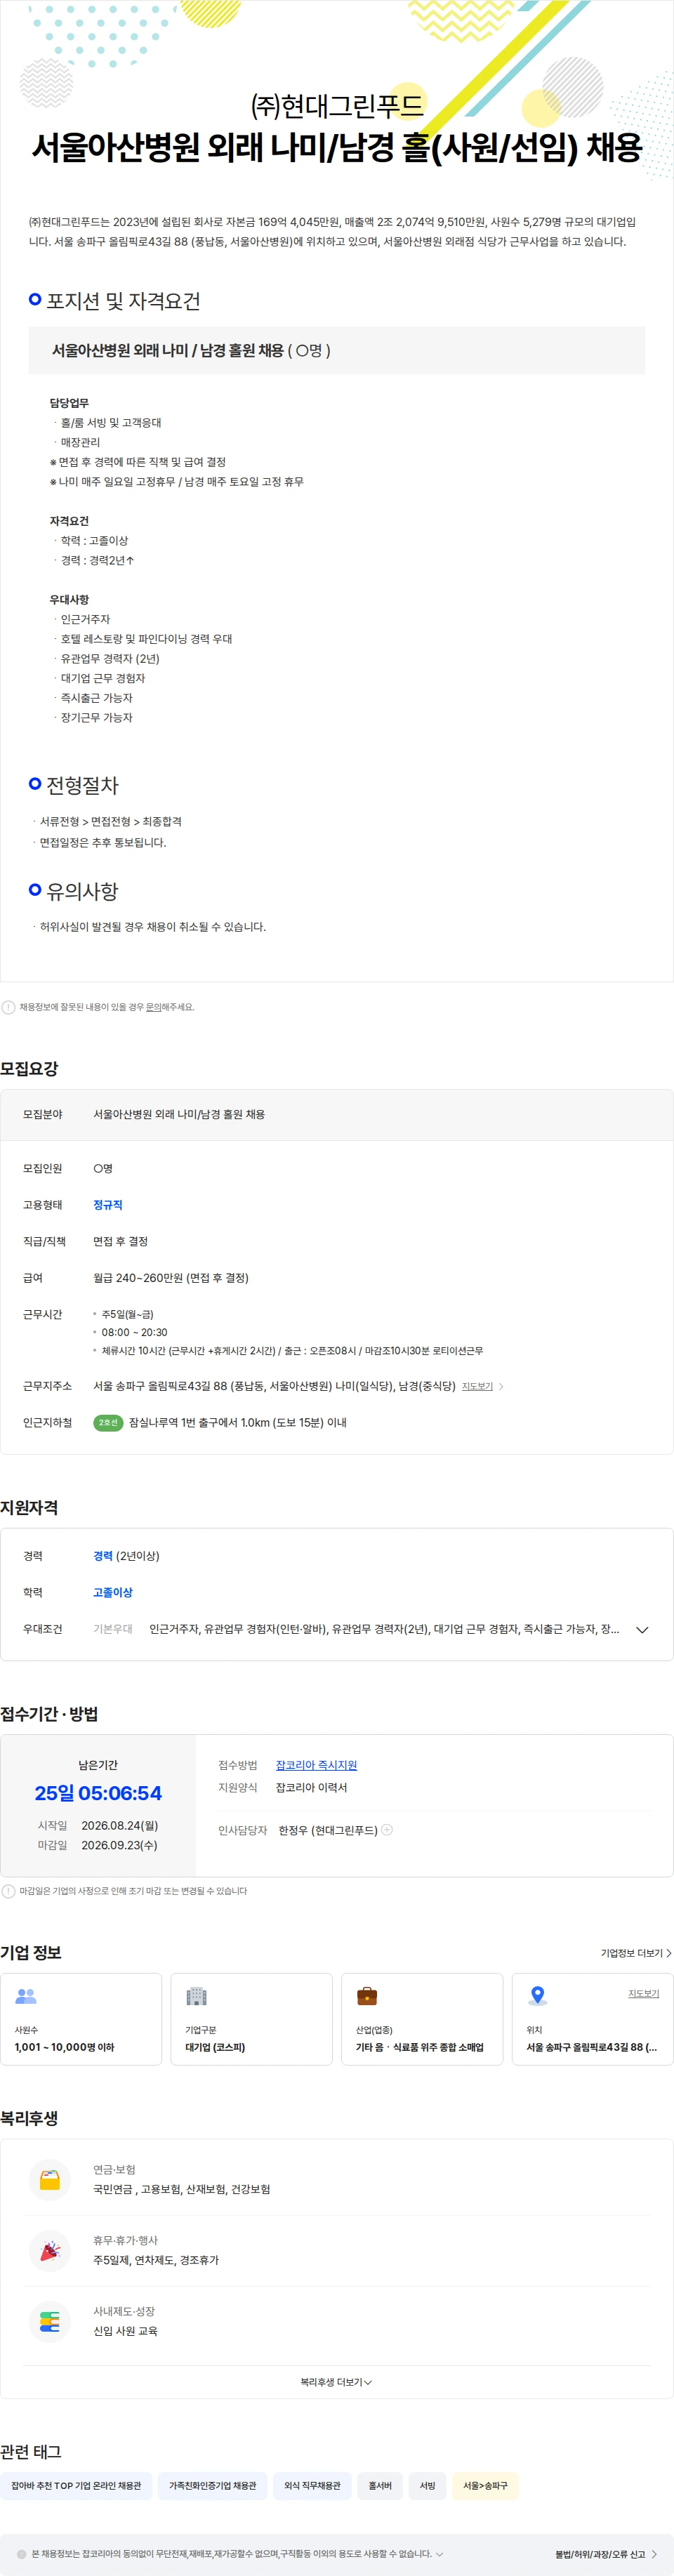Click the 월급 240~260만원 salary text

click(171, 1278)
